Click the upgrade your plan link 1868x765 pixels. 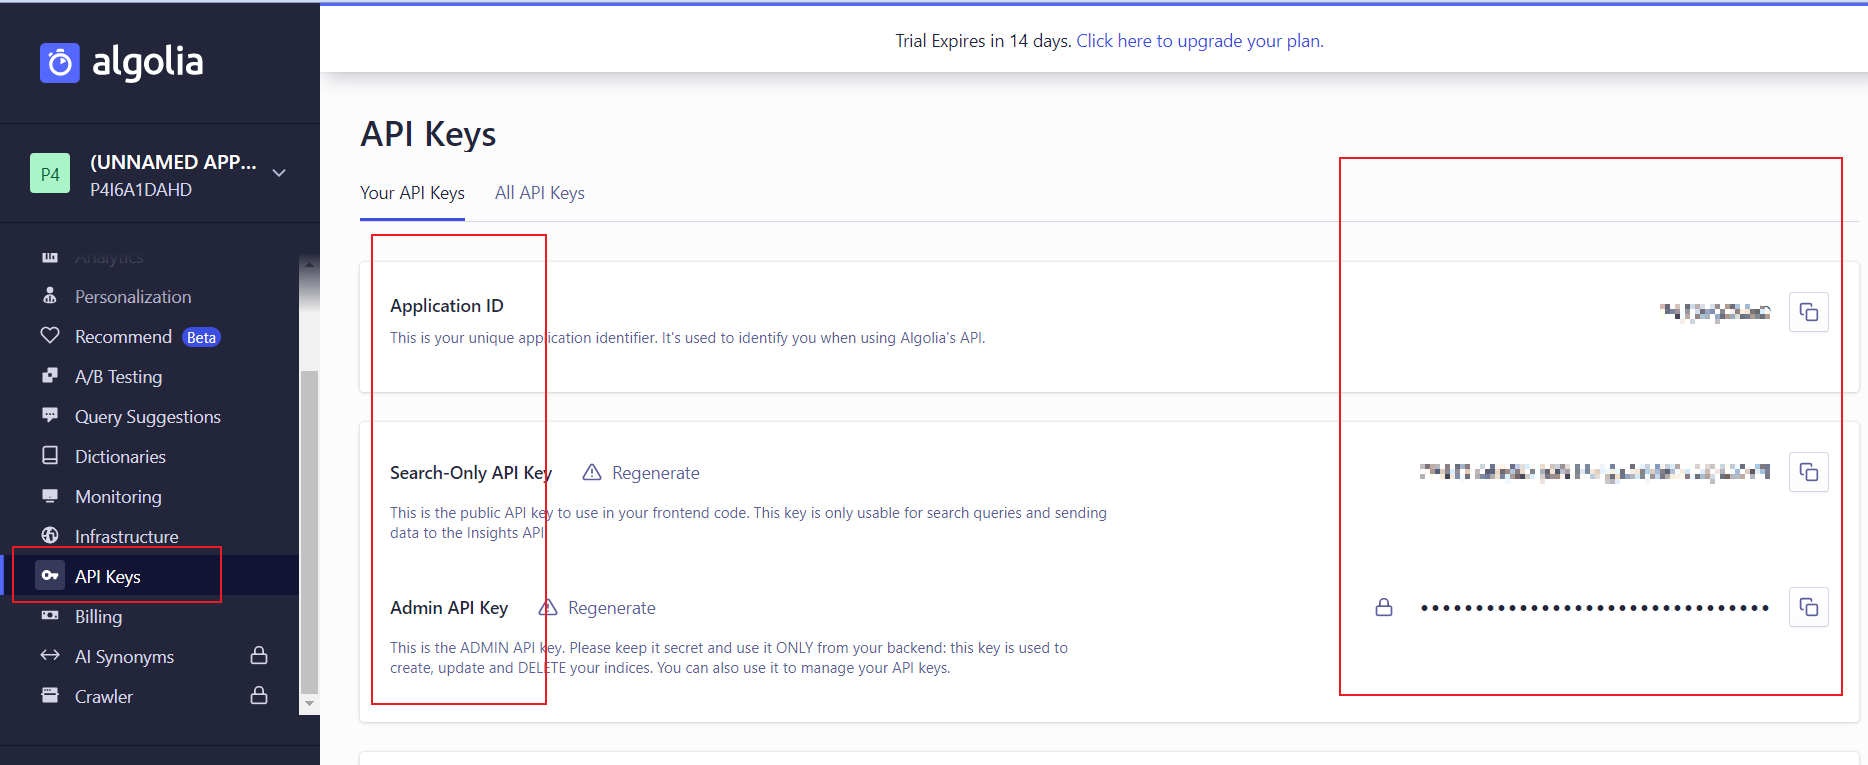(1199, 41)
